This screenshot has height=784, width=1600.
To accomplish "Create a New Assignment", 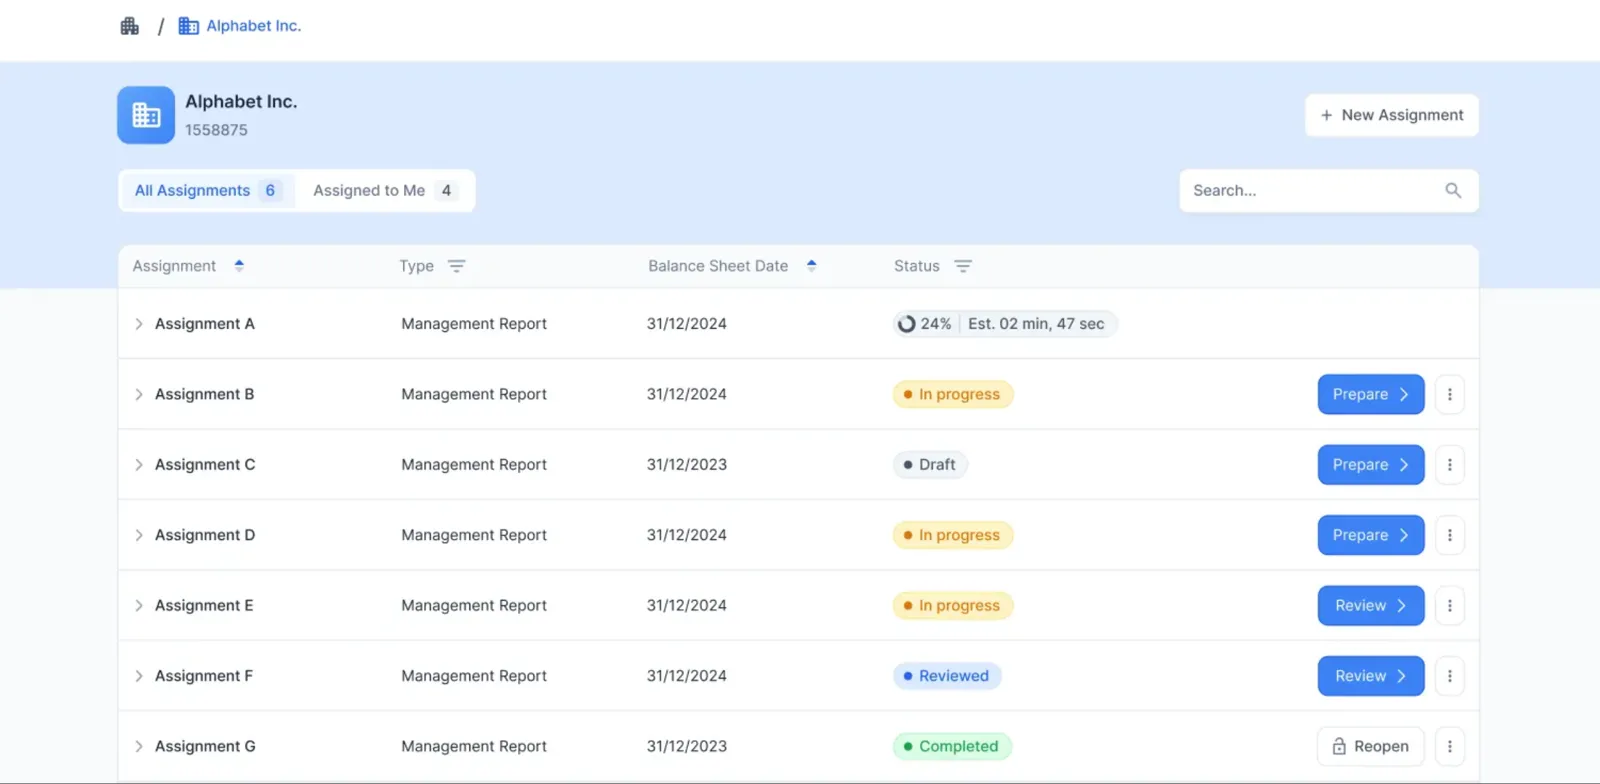I will coord(1391,115).
